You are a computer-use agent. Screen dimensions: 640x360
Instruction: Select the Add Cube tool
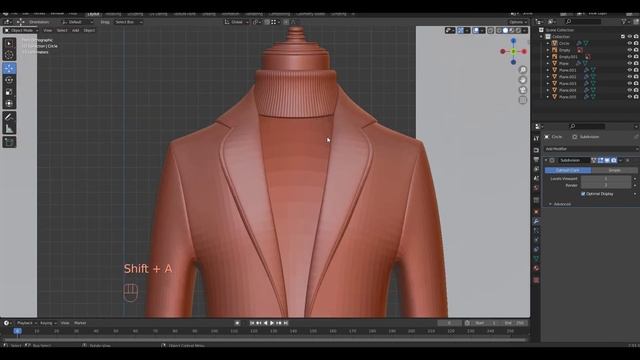click(x=9, y=142)
